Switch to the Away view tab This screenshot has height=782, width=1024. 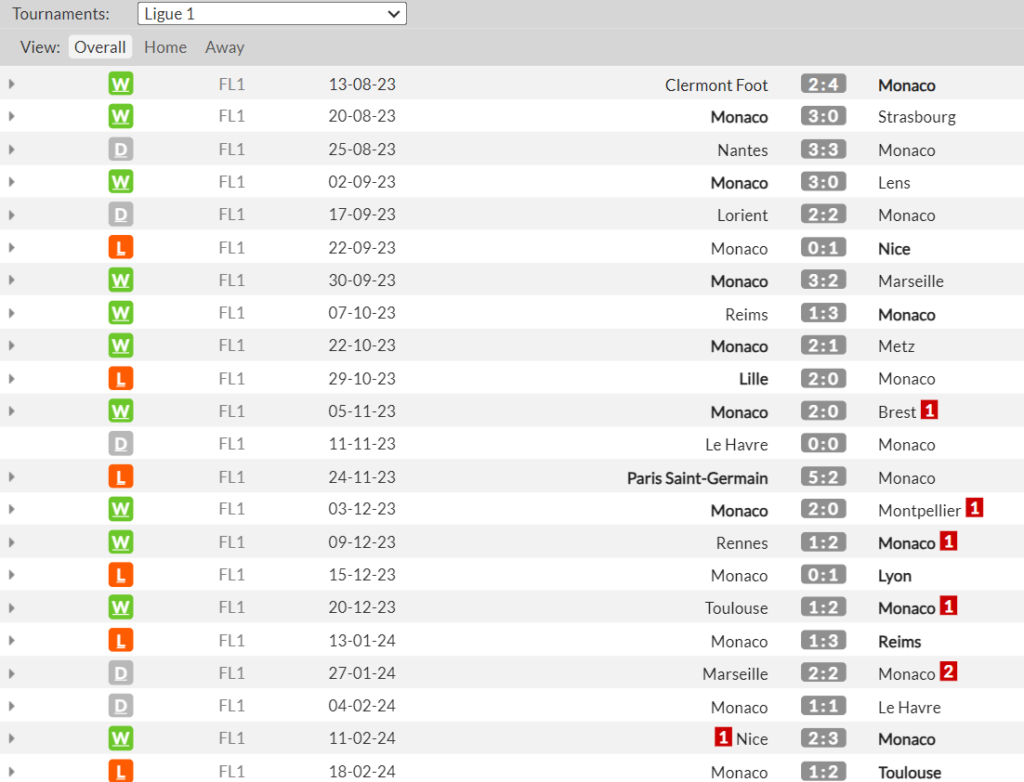point(225,47)
